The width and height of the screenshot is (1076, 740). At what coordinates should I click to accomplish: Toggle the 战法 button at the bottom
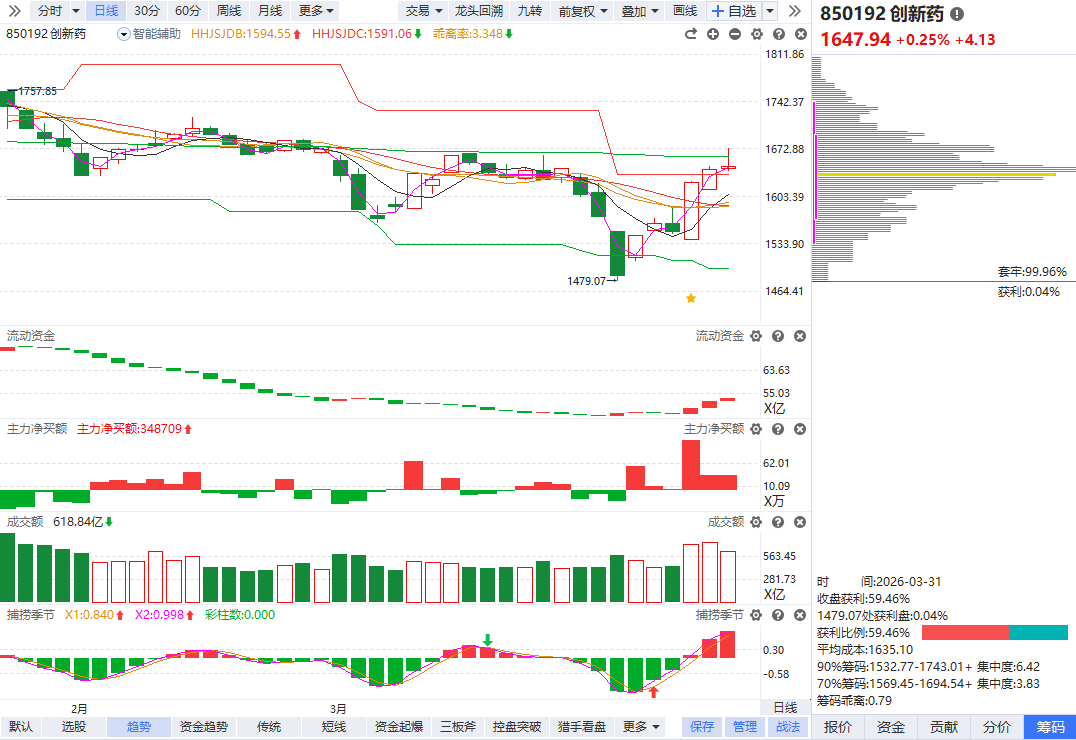[x=788, y=727]
